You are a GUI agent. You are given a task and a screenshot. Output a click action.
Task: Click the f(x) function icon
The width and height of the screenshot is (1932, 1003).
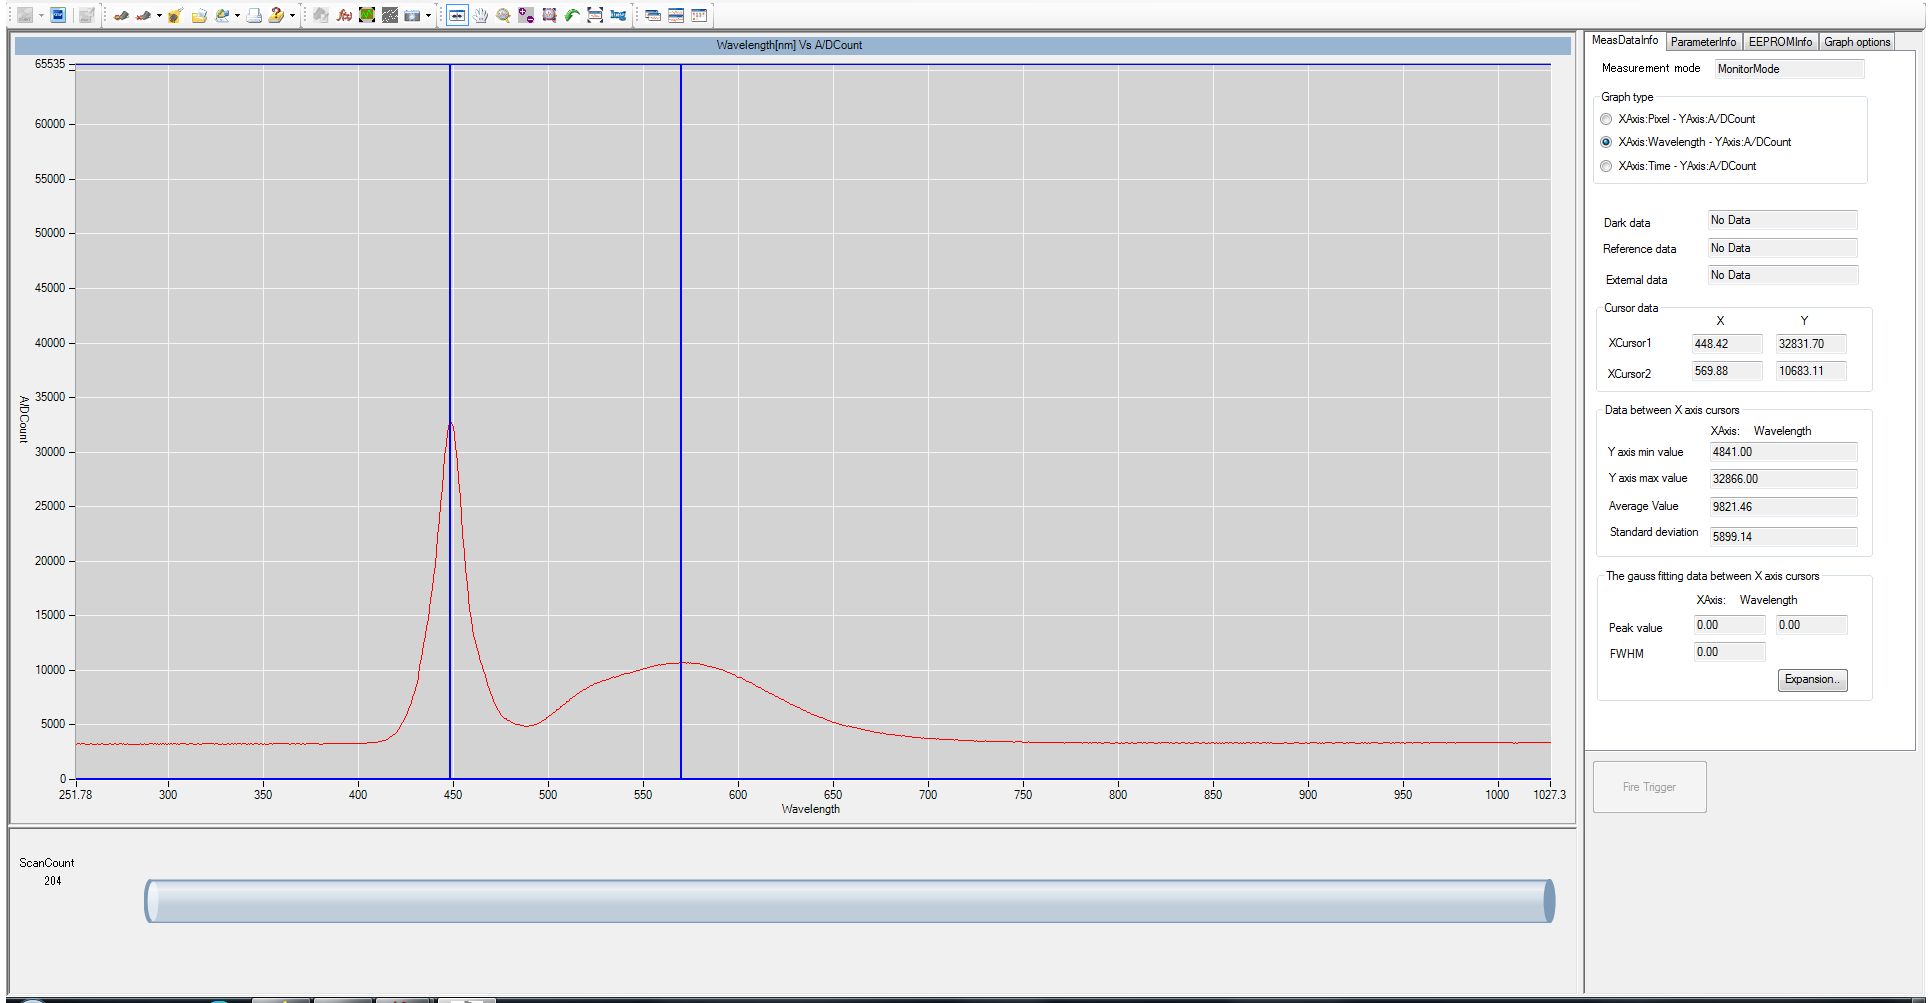pyautogui.click(x=344, y=15)
